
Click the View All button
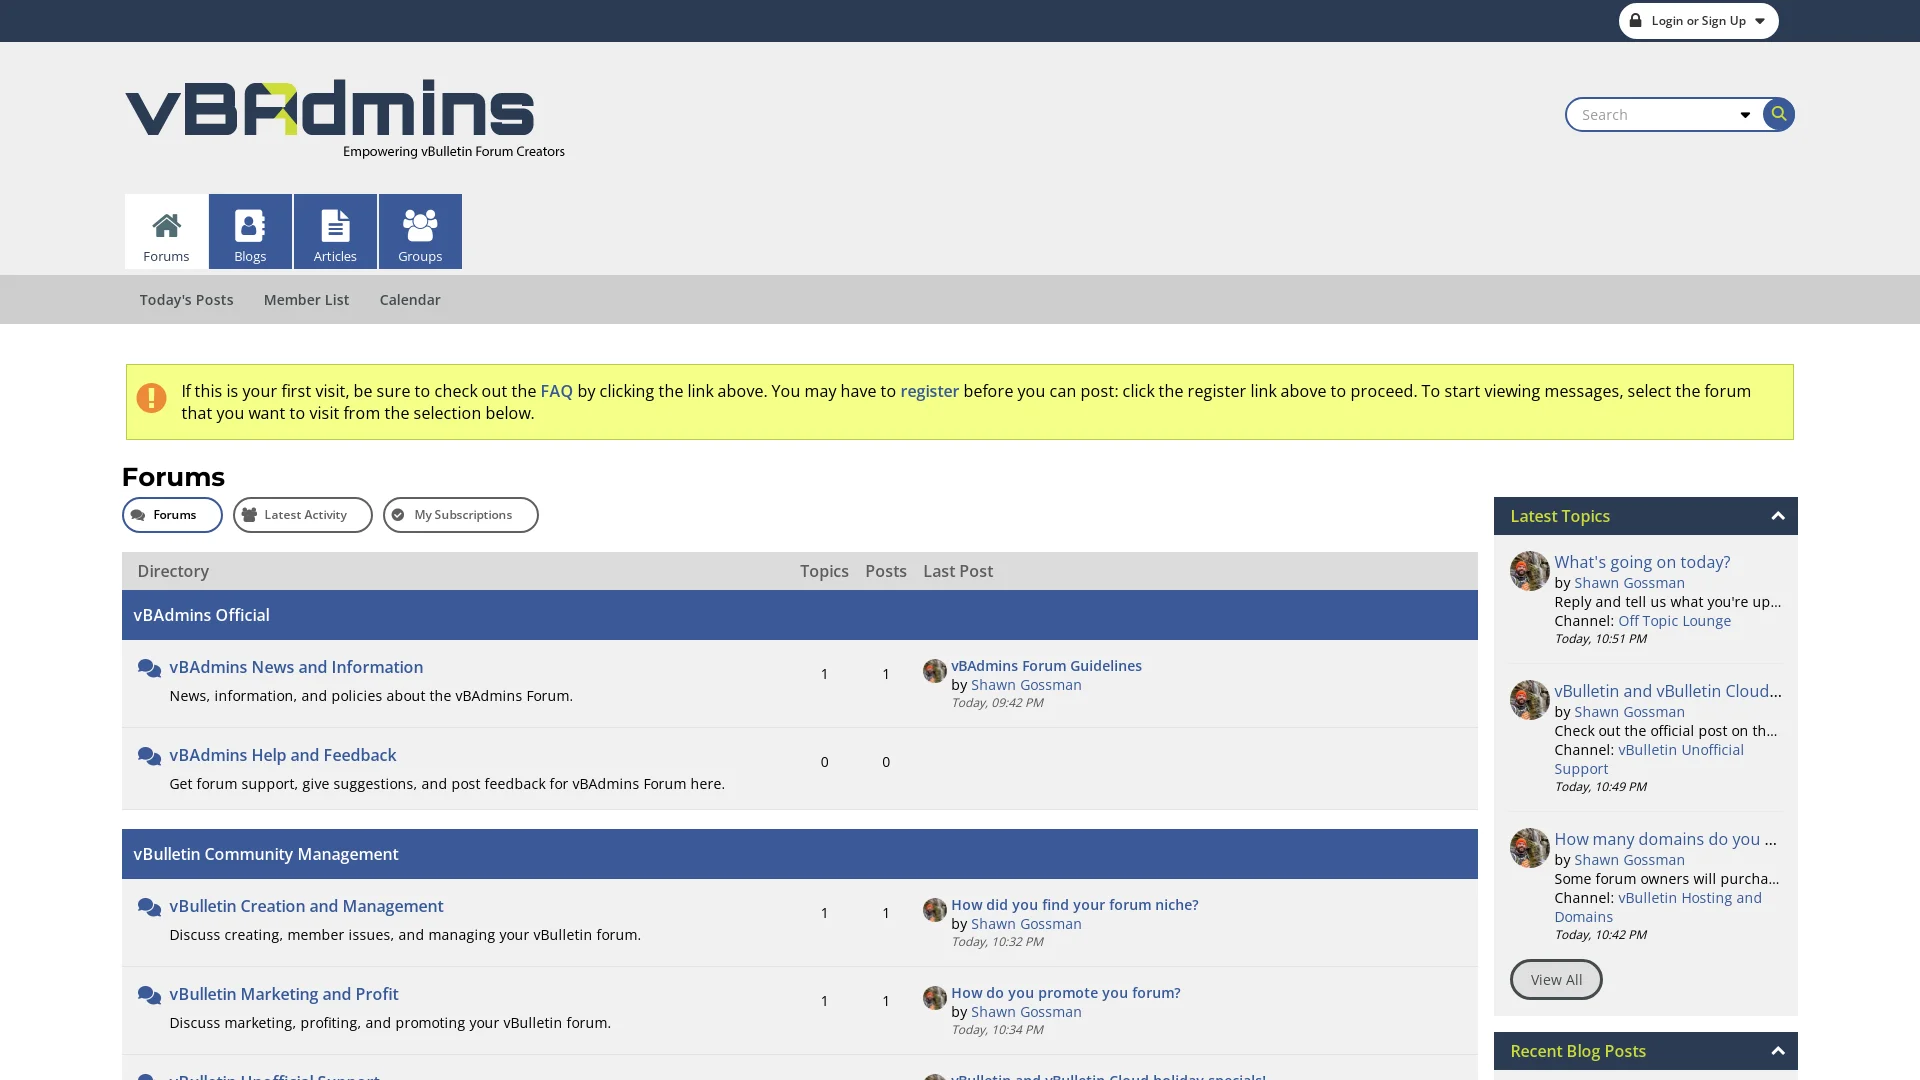coord(1556,980)
